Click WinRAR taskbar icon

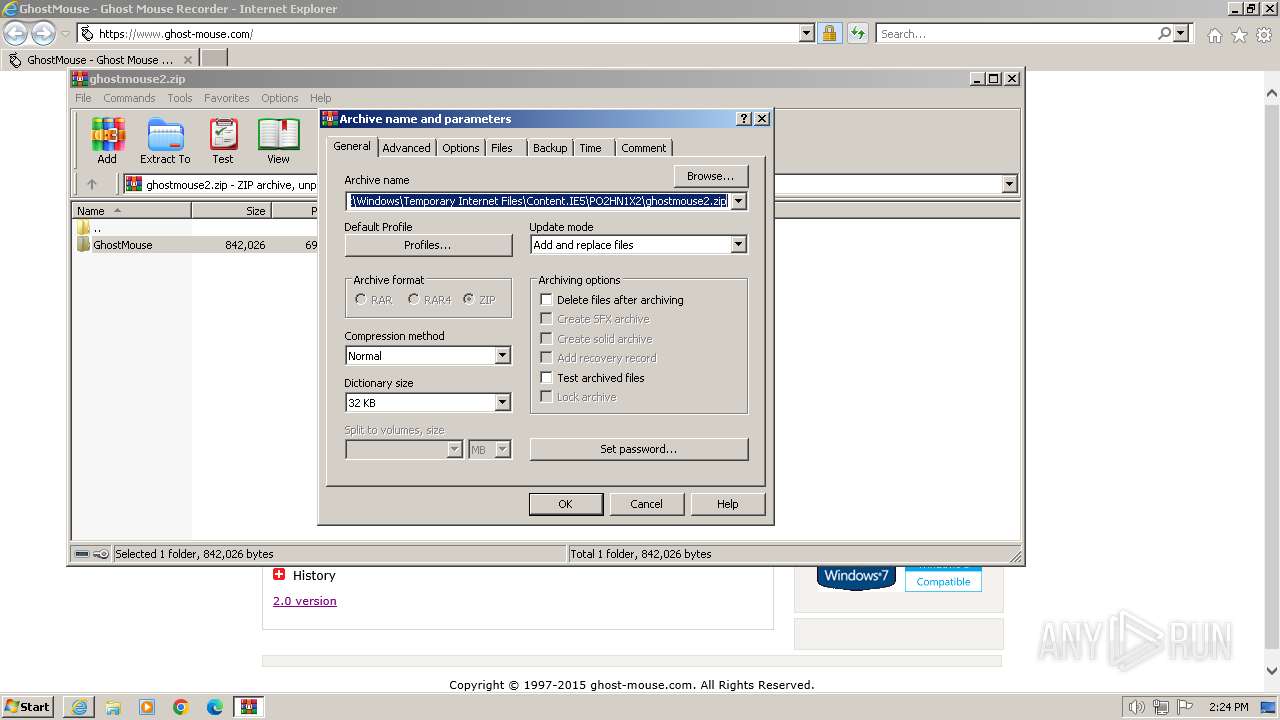[249, 707]
